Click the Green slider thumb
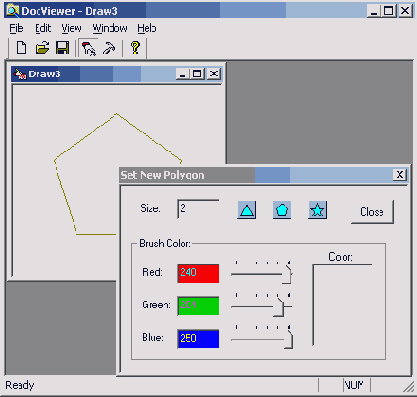The image size is (417, 397). tap(279, 307)
